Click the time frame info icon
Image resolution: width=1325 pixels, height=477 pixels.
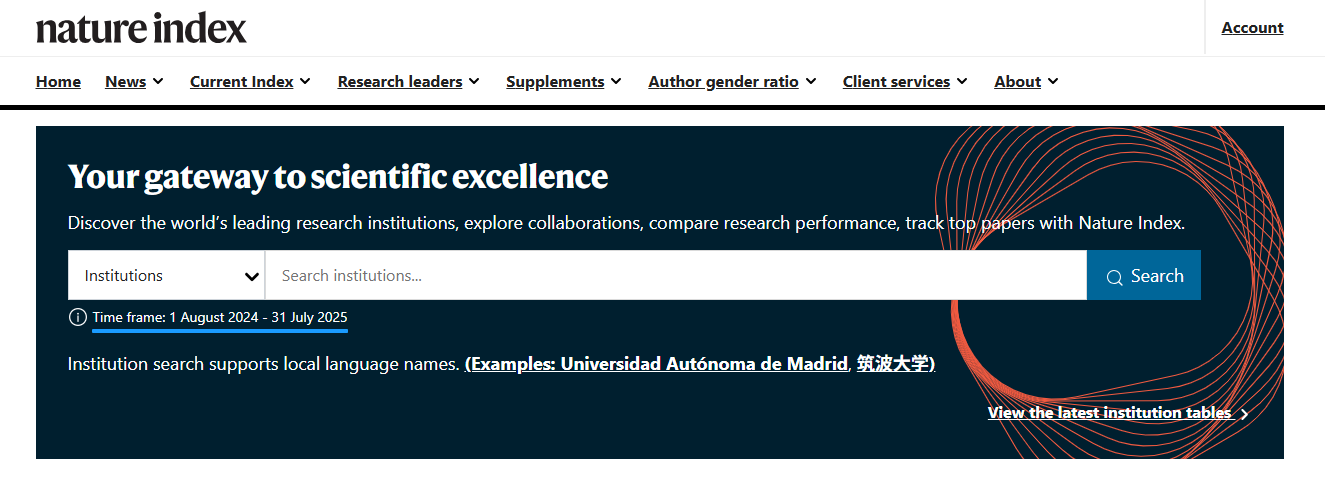[x=78, y=317]
